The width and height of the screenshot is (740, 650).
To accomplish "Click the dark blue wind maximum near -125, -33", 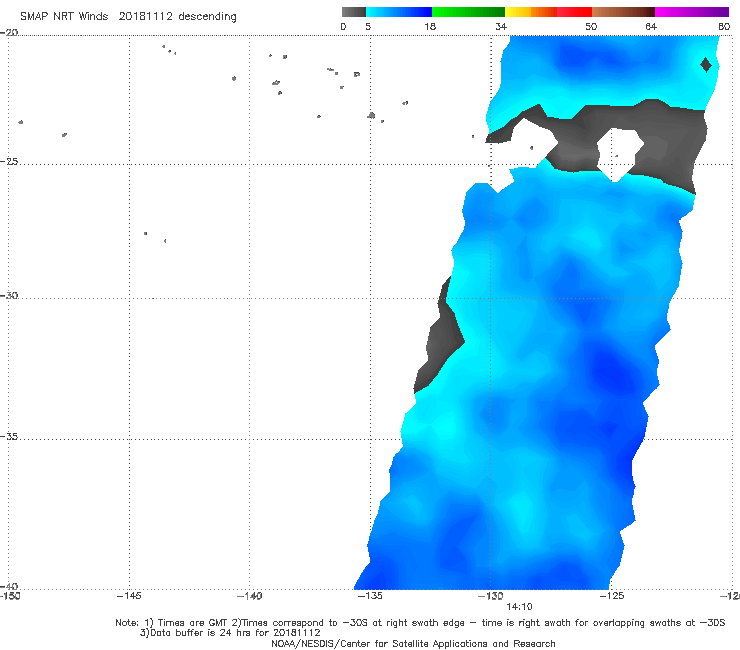I will tap(611, 368).
